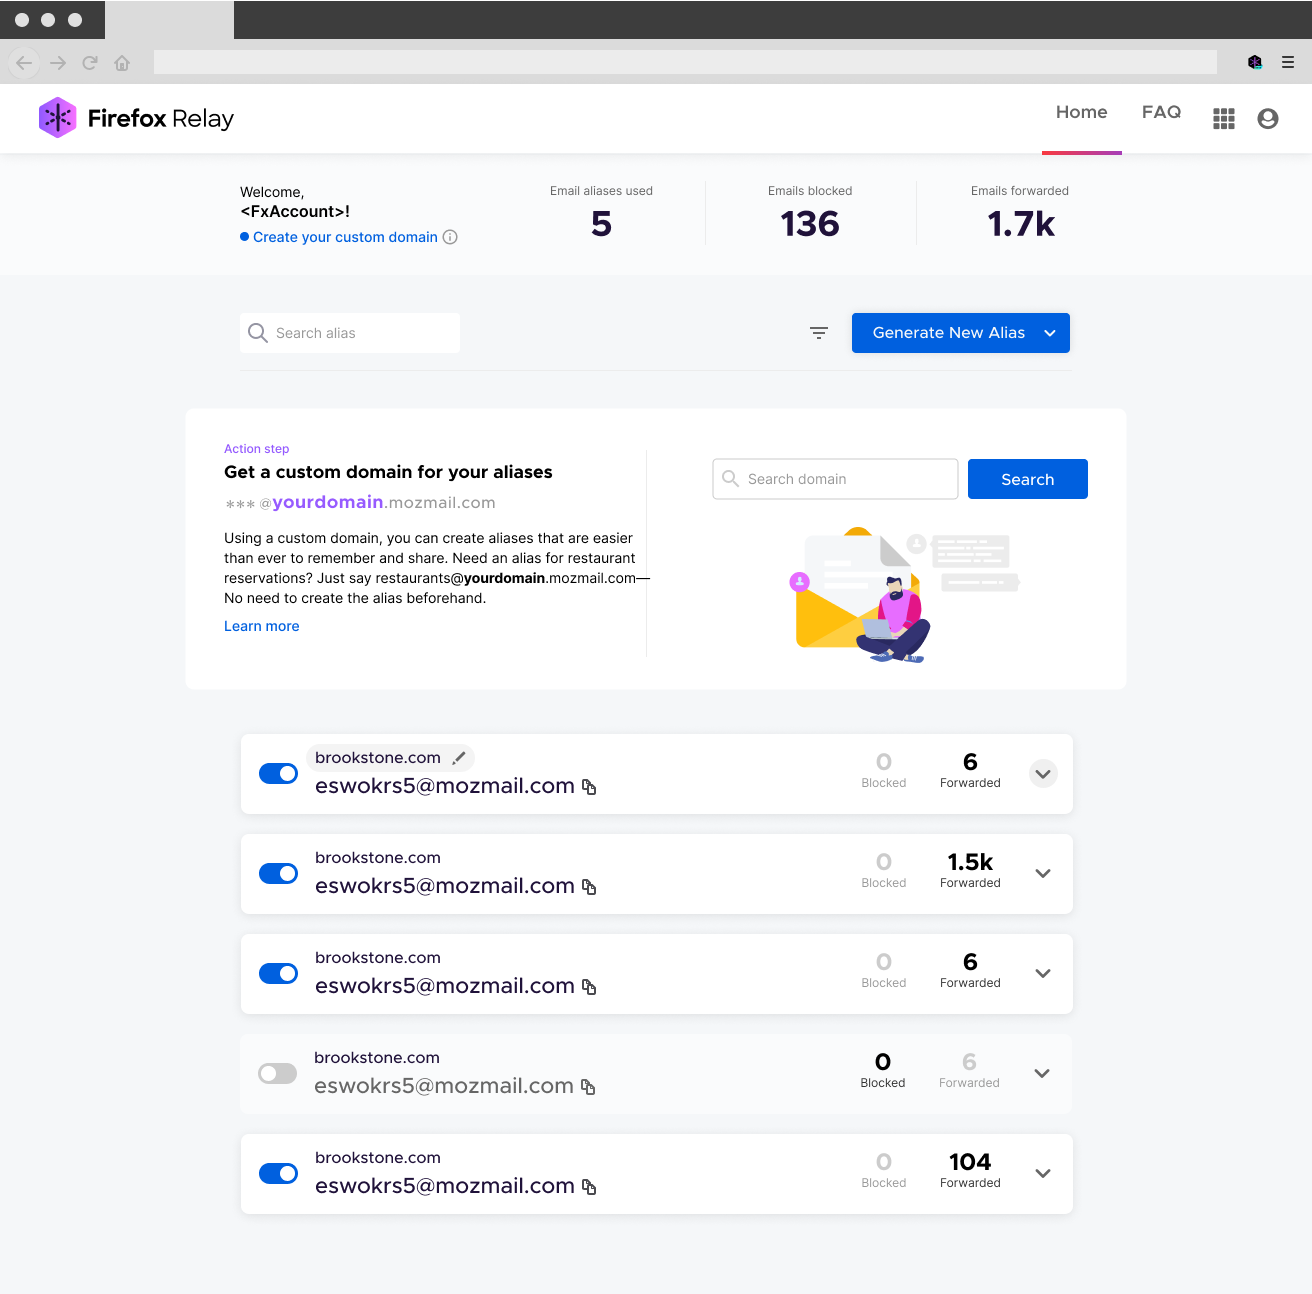Disable forwarding on the first alias card
Screen dimensions: 1312x1294
(x=278, y=774)
